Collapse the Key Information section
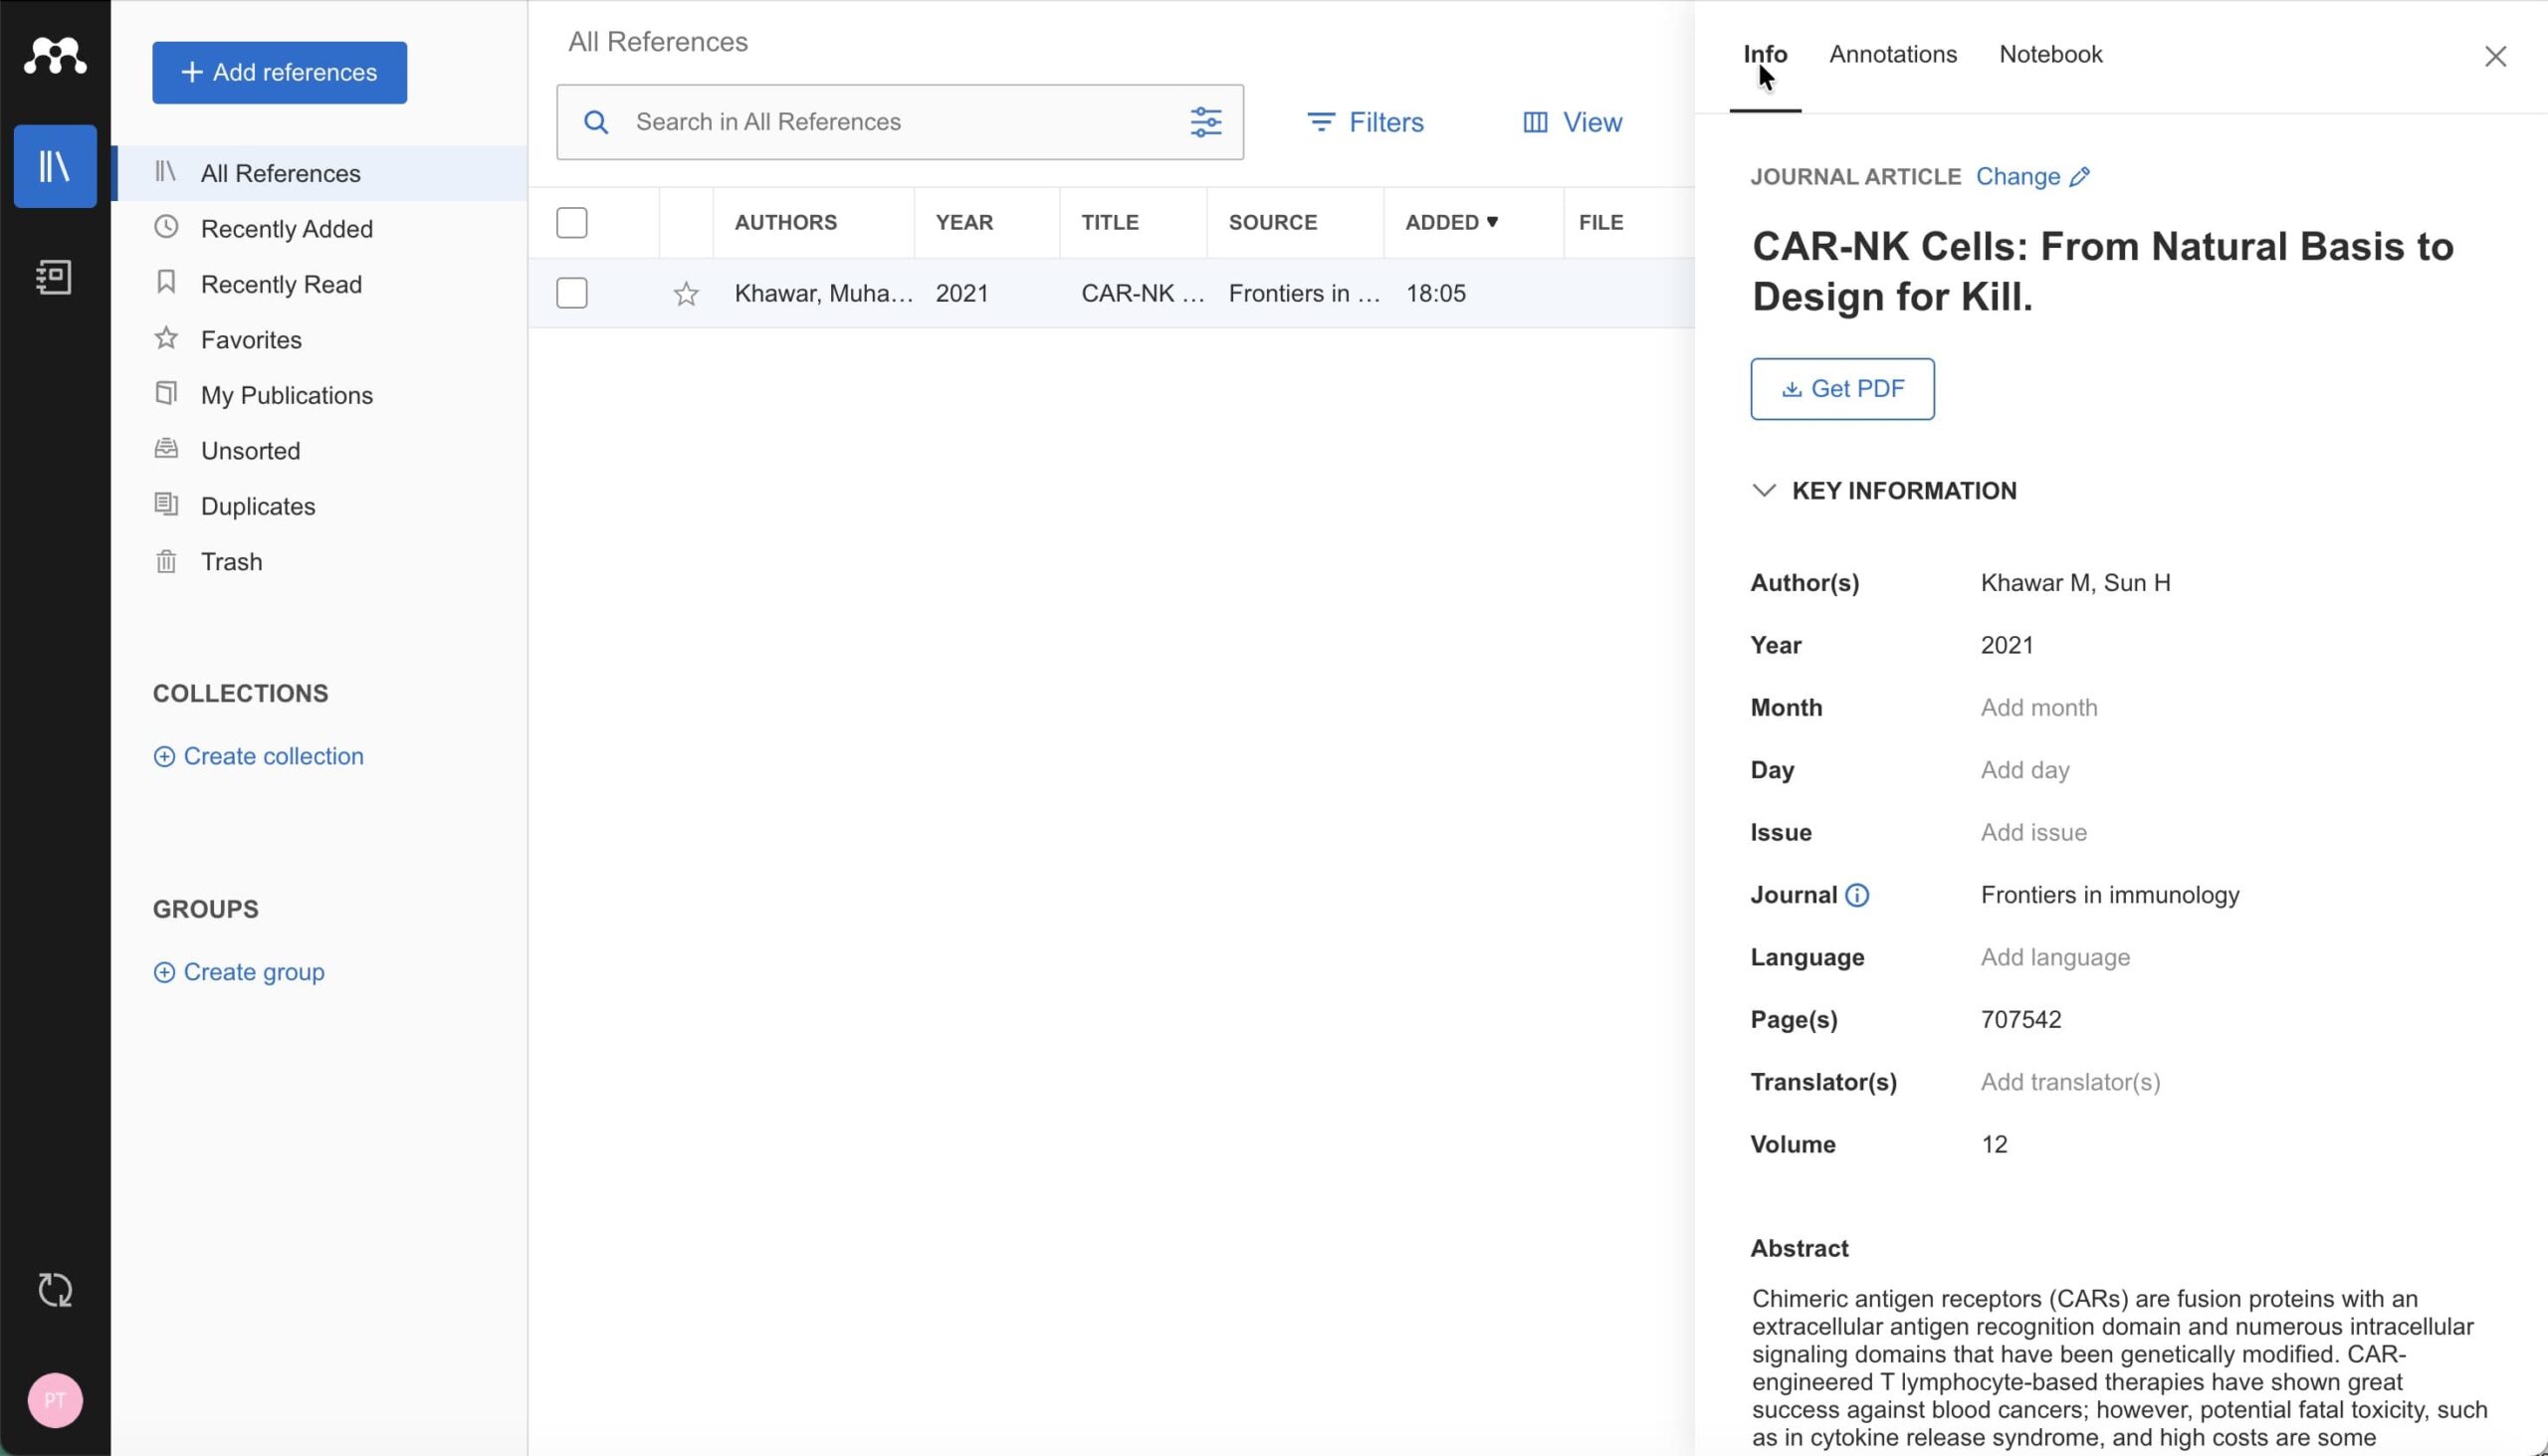The image size is (2548, 1456). coord(1764,491)
